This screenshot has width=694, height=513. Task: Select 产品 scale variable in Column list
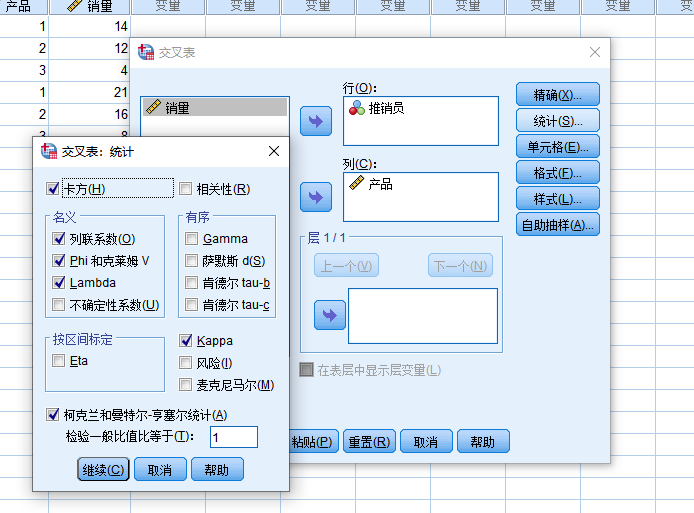(371, 184)
